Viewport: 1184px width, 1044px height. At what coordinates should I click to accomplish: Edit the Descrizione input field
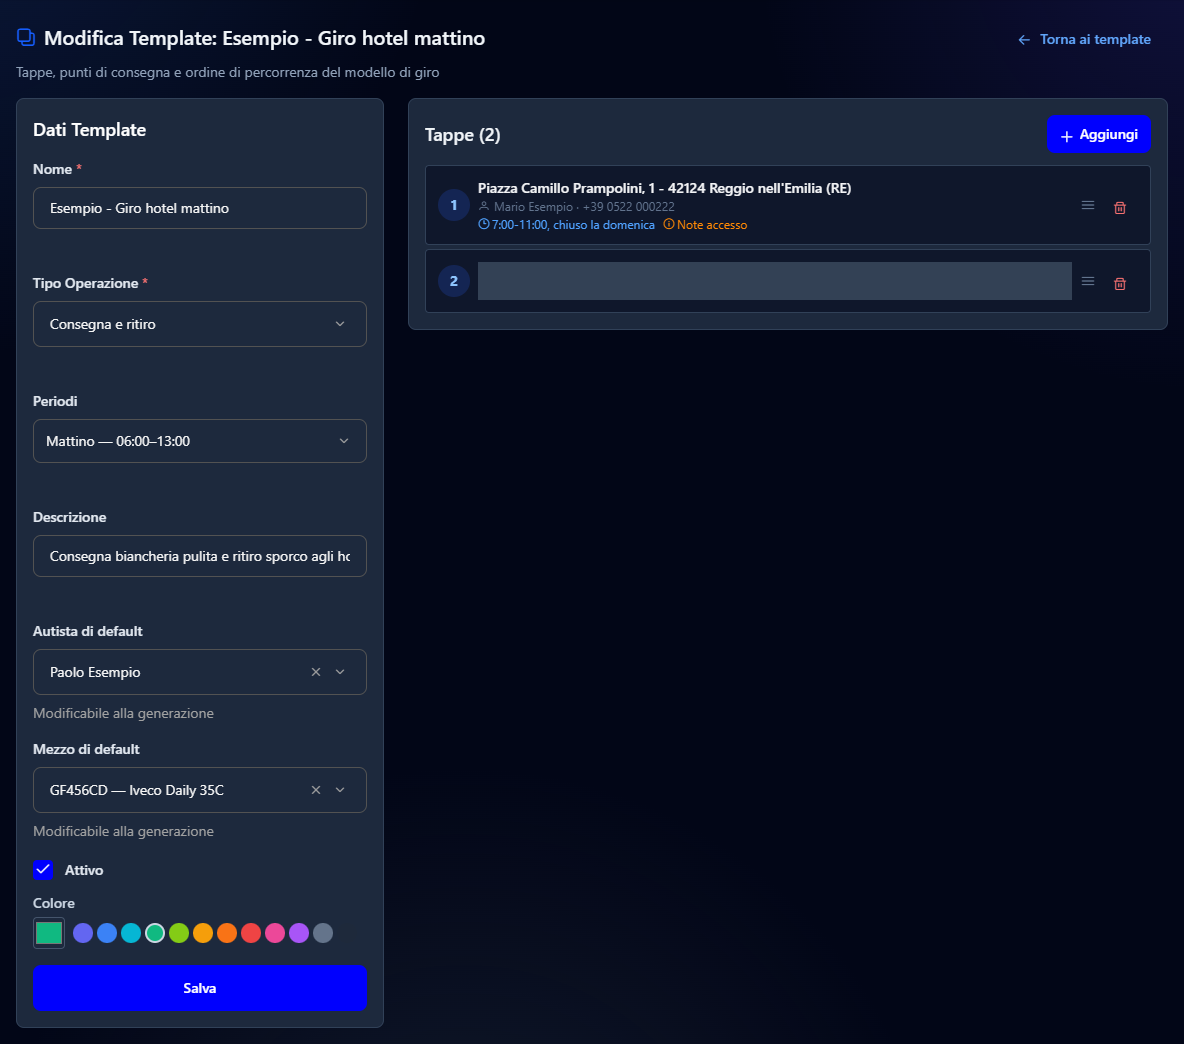click(x=199, y=556)
